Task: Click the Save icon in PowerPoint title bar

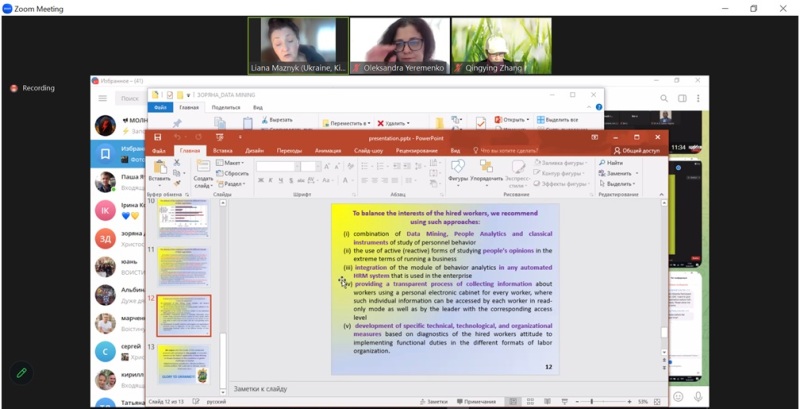Action: point(156,136)
